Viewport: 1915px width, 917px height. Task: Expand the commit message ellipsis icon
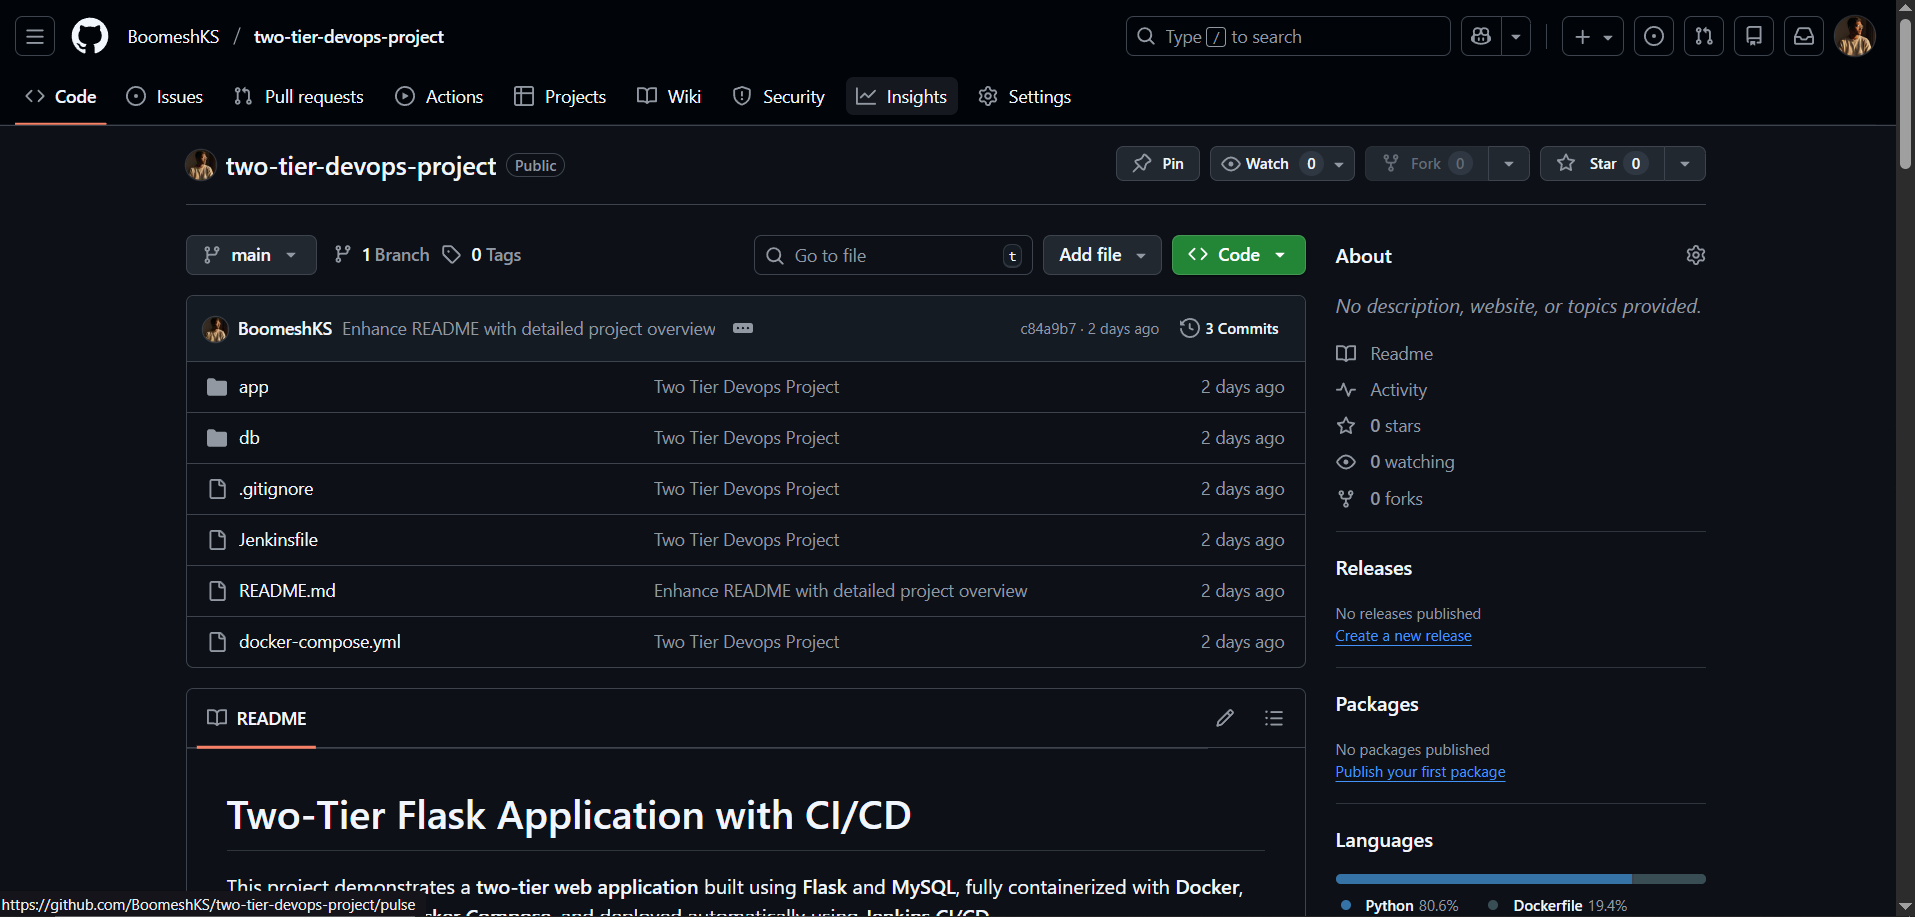(x=743, y=328)
